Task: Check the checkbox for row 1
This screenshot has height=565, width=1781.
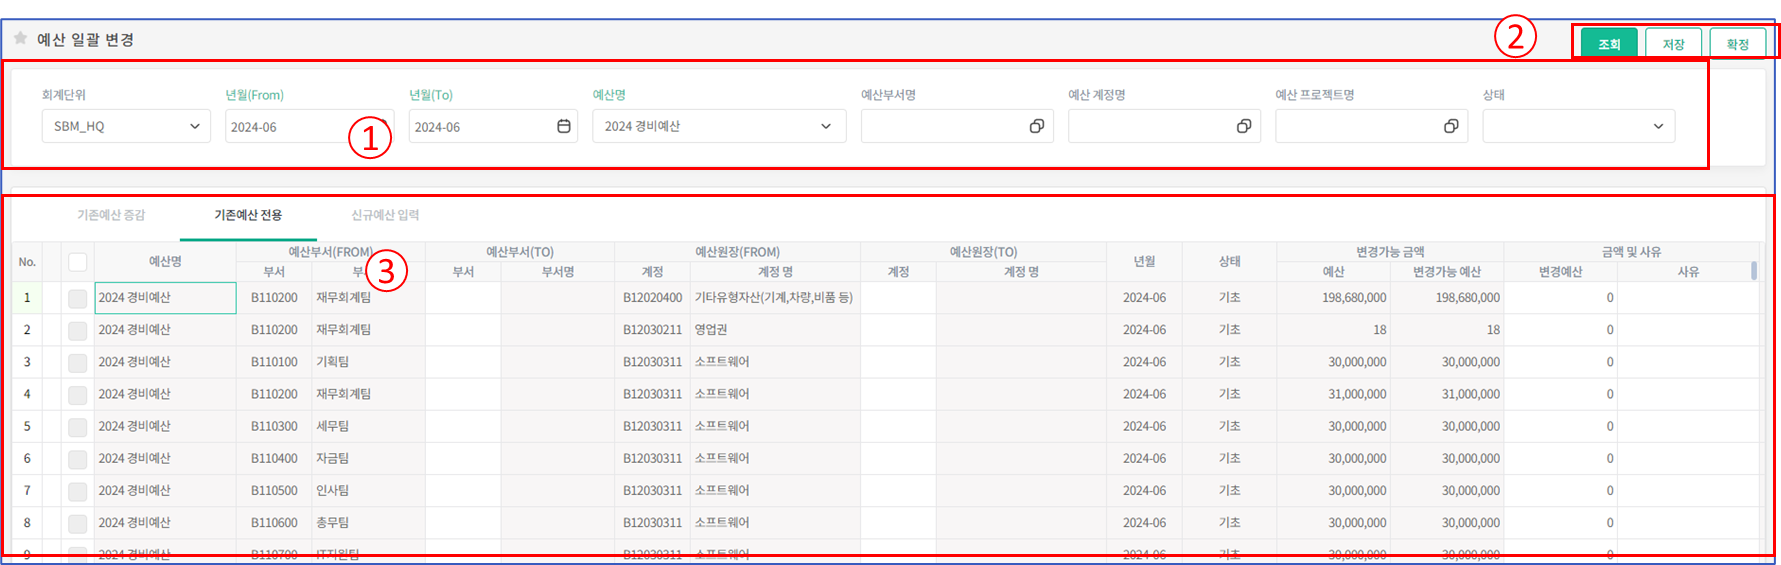Action: point(77,298)
